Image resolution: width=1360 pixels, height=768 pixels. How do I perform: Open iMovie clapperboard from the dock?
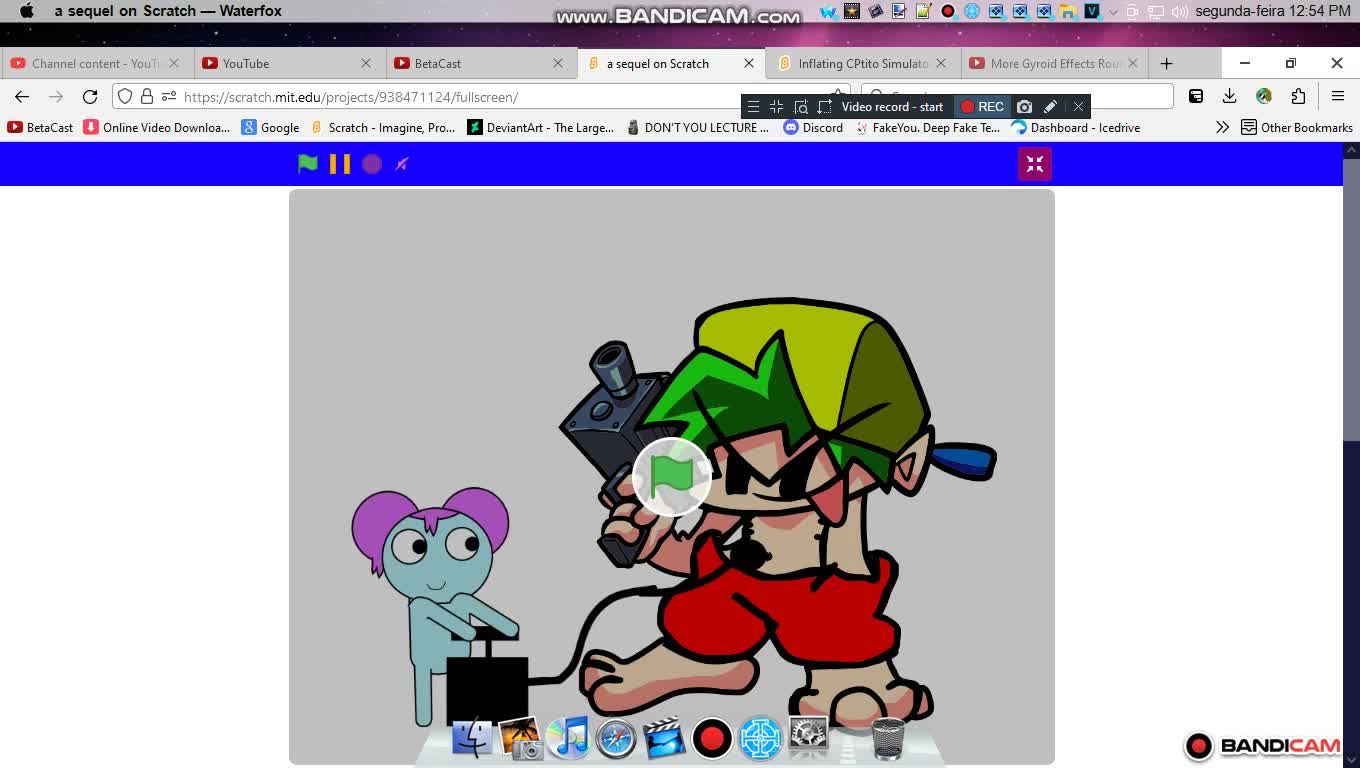664,739
